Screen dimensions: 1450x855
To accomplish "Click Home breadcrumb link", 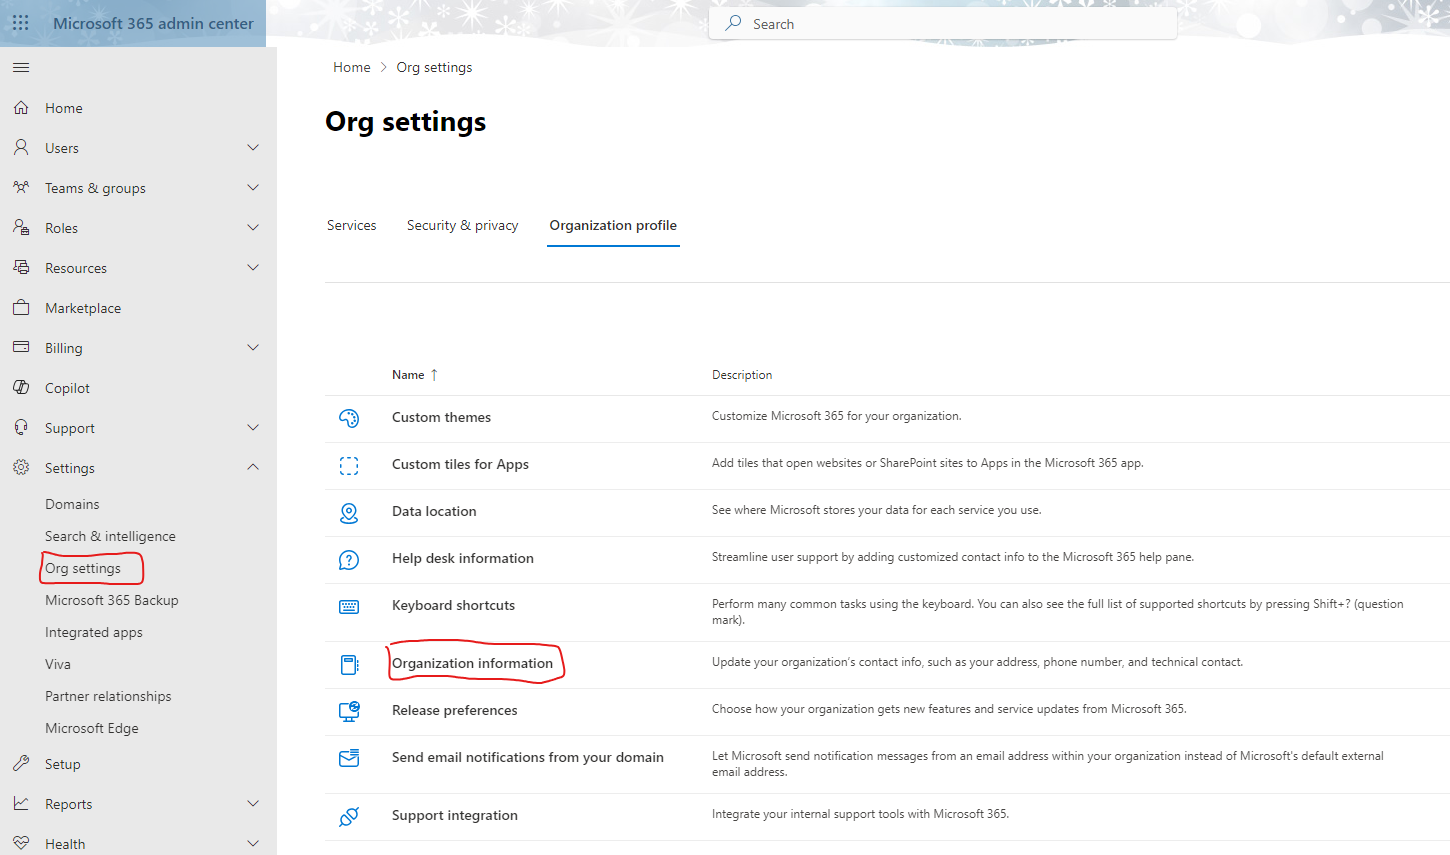I will pyautogui.click(x=352, y=67).
